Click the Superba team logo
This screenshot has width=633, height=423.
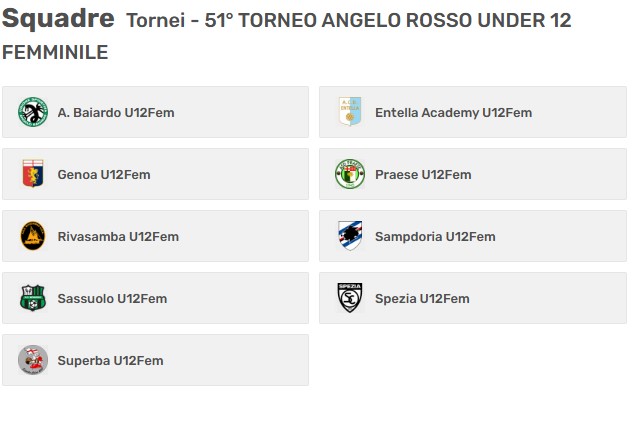tap(33, 360)
